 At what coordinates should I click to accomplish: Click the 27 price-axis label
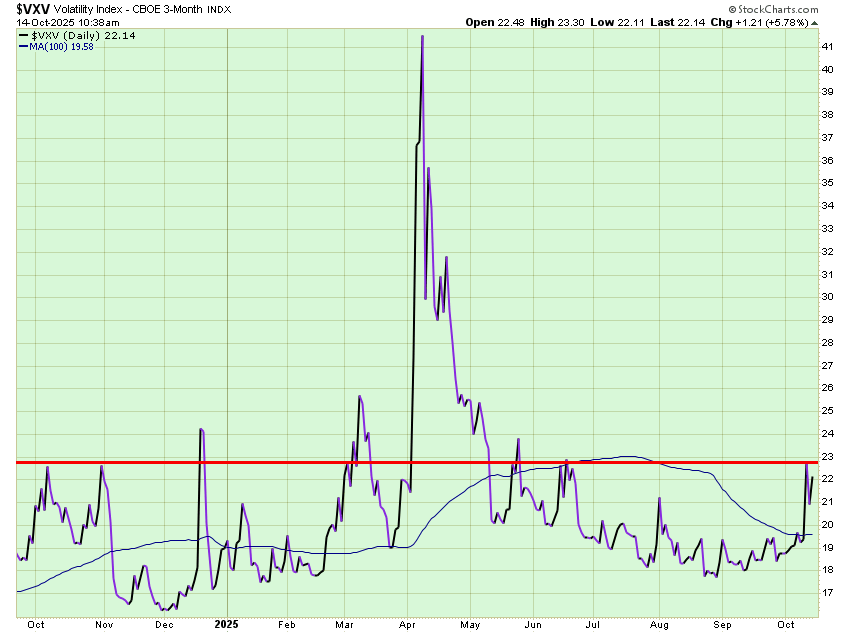click(x=827, y=365)
